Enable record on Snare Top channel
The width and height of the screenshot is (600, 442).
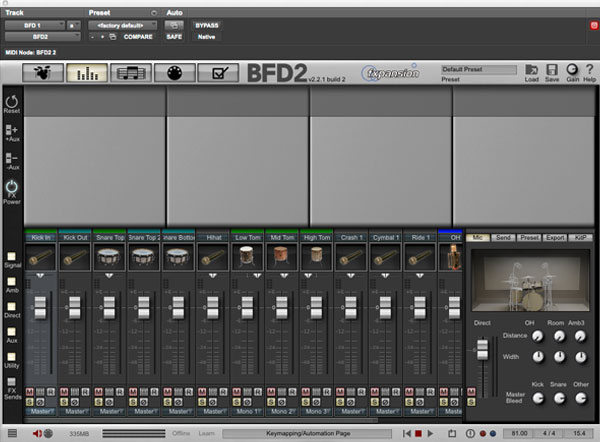tap(120, 392)
